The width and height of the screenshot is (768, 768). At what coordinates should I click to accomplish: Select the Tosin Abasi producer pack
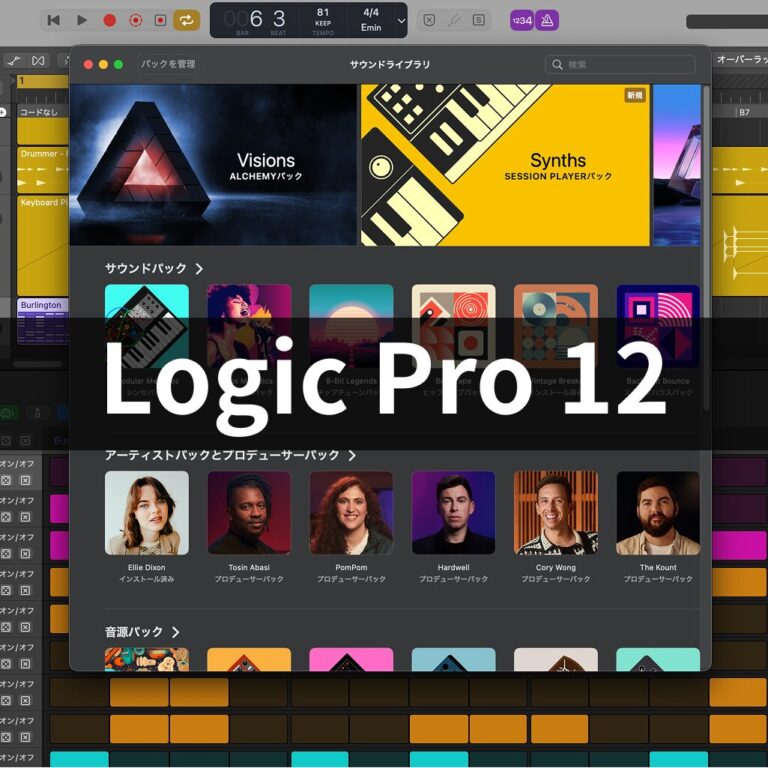249,514
